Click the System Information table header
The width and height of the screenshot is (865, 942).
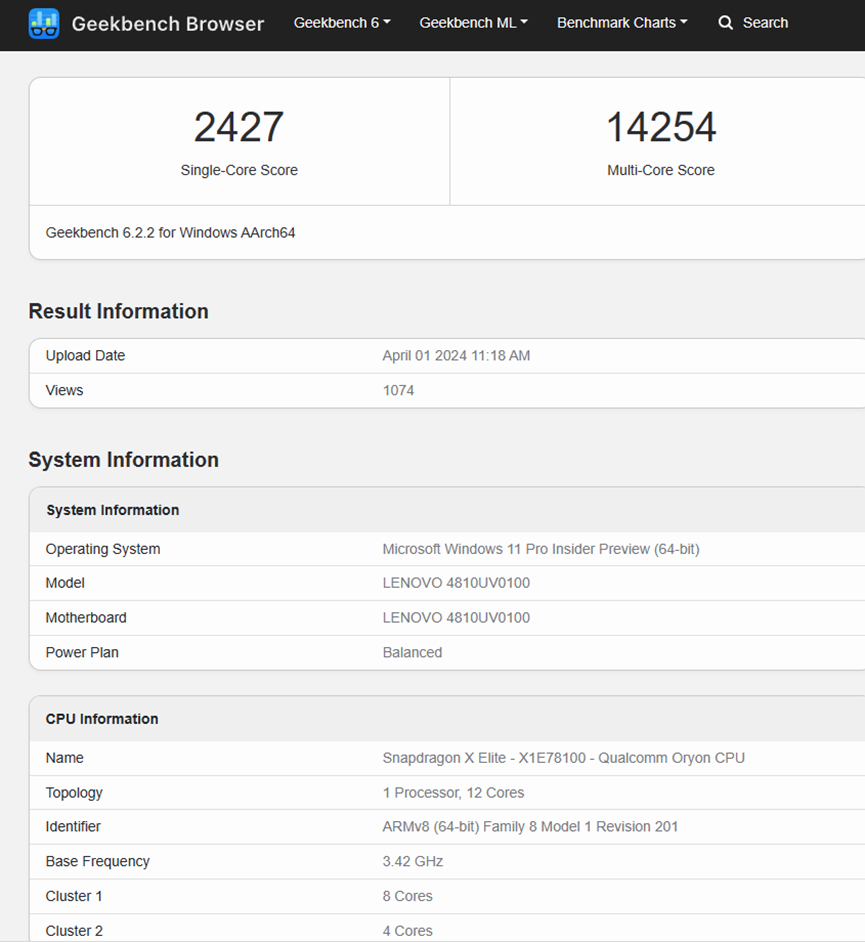[112, 510]
